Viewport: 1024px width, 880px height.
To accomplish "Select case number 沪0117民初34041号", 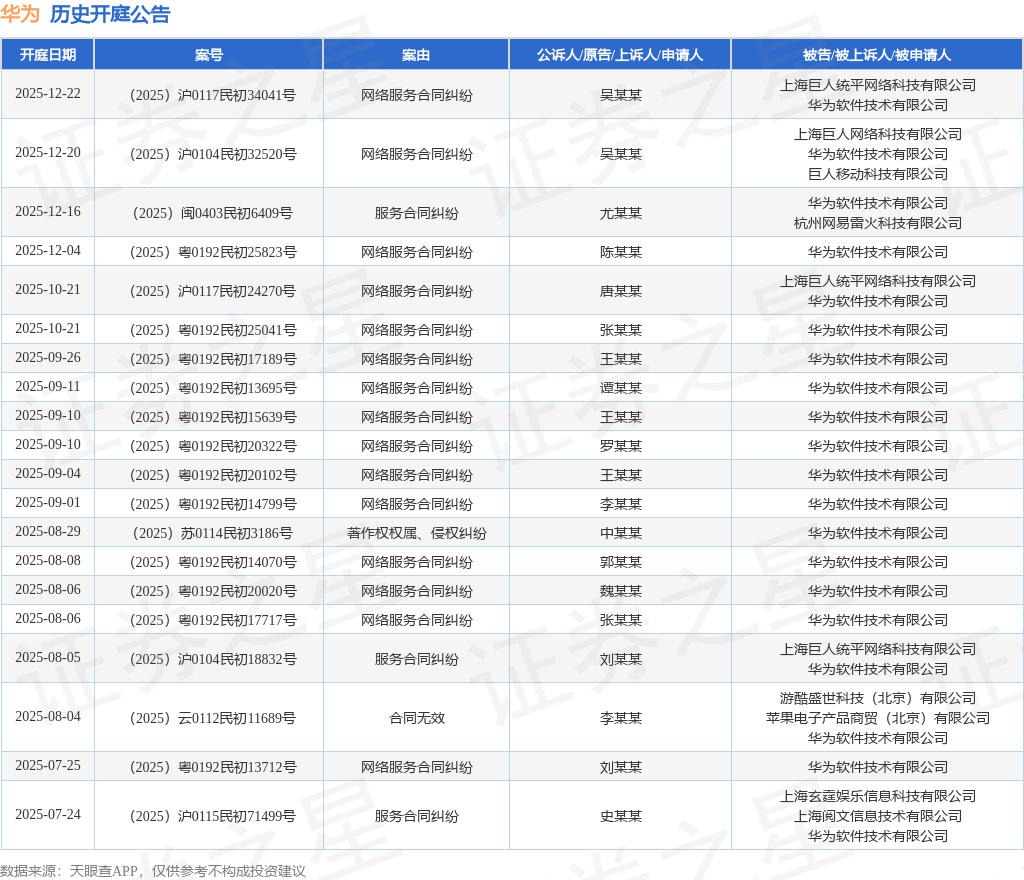I will pyautogui.click(x=213, y=95).
